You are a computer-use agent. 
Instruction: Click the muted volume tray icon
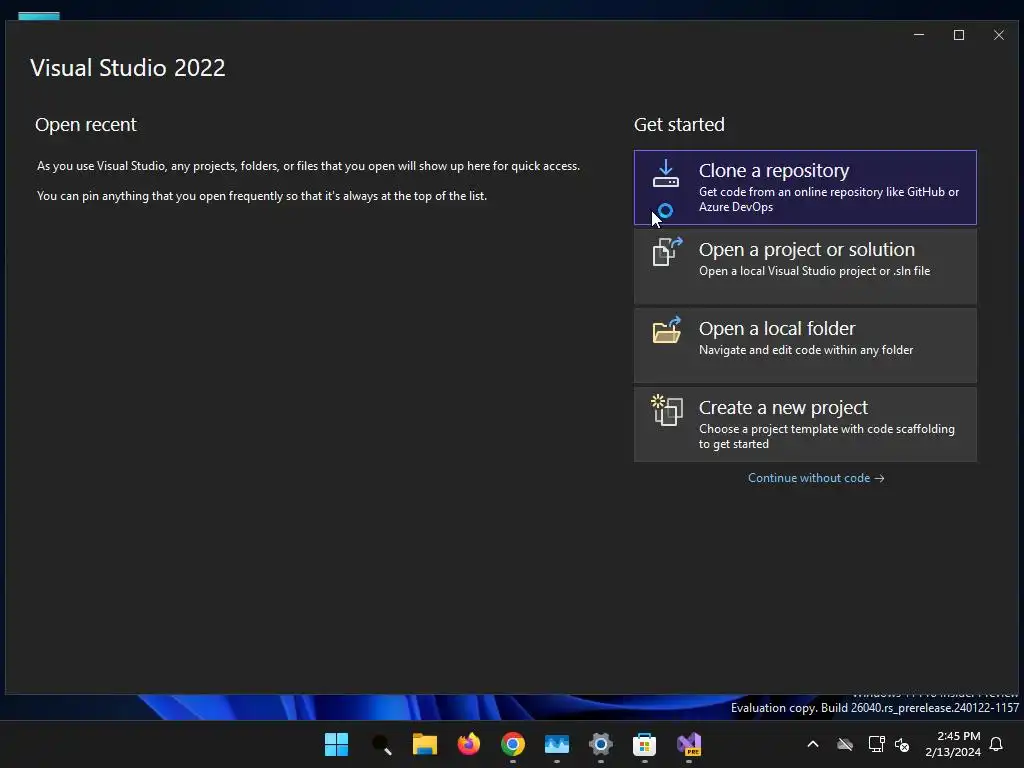[x=902, y=744]
